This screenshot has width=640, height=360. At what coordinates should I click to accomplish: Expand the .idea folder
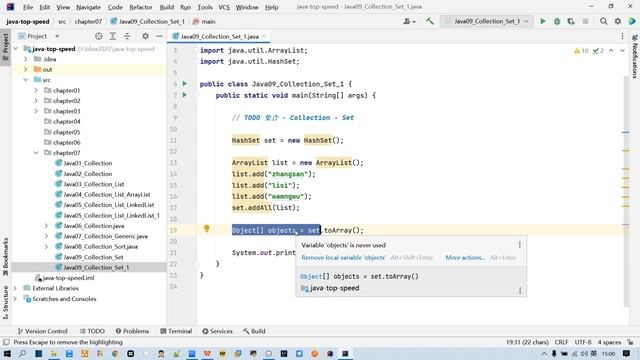pos(26,59)
